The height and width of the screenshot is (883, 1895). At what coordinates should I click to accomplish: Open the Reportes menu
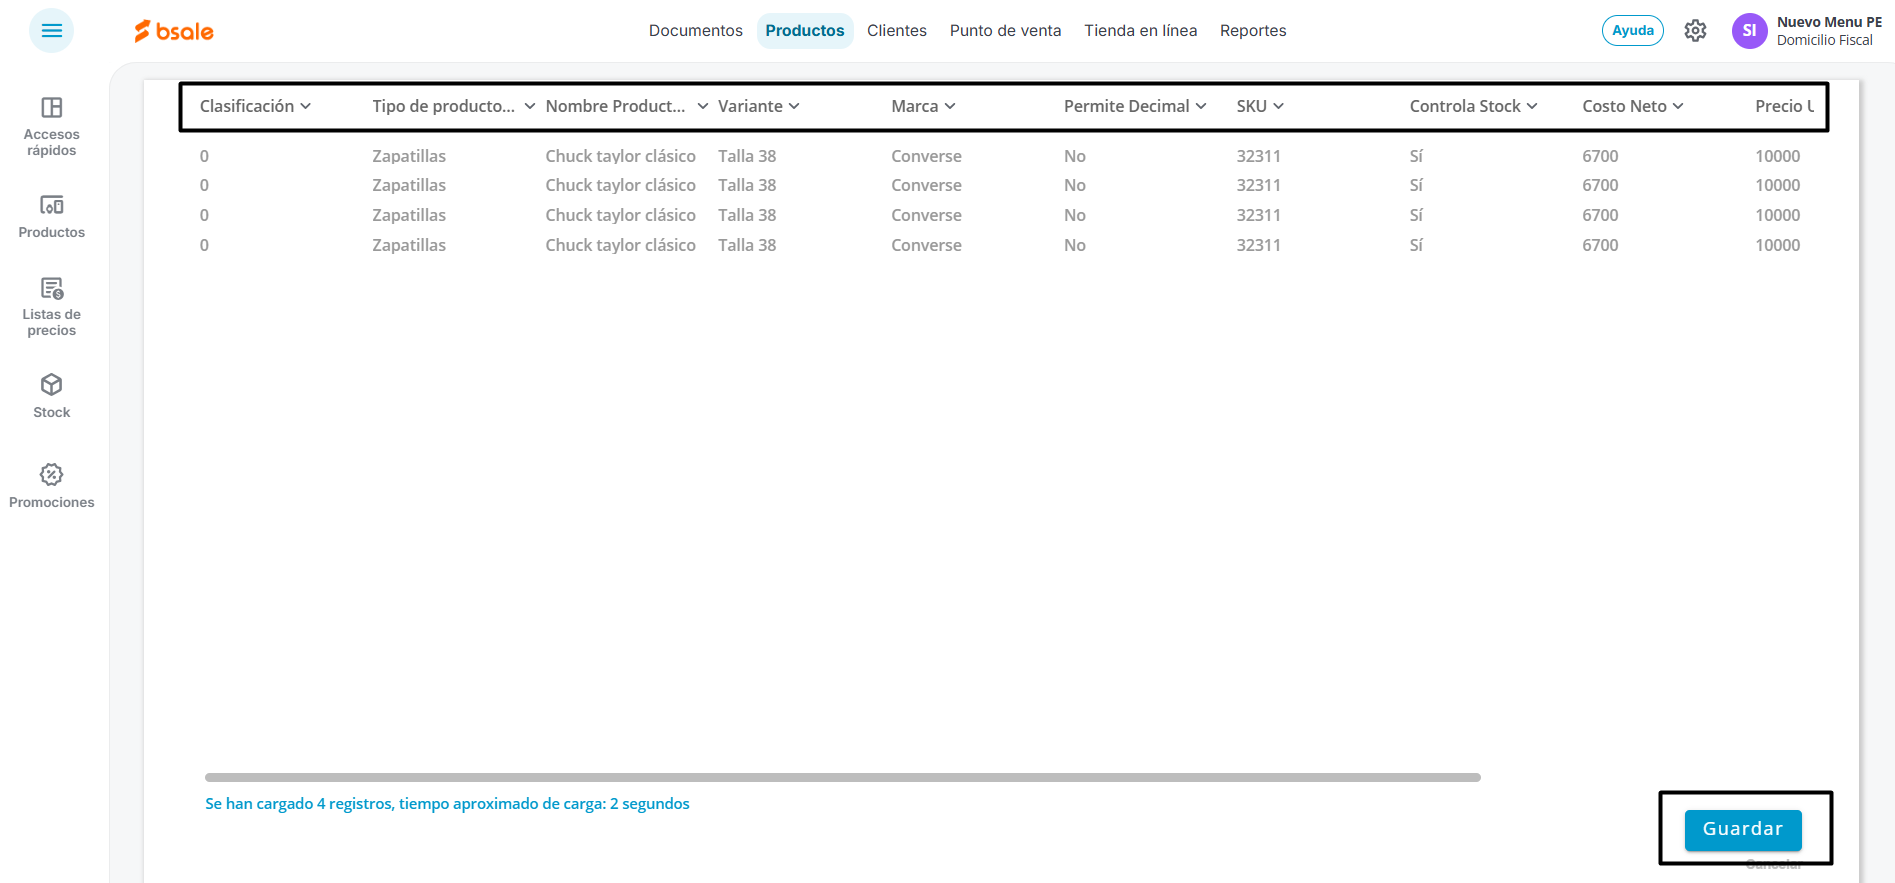1253,31
